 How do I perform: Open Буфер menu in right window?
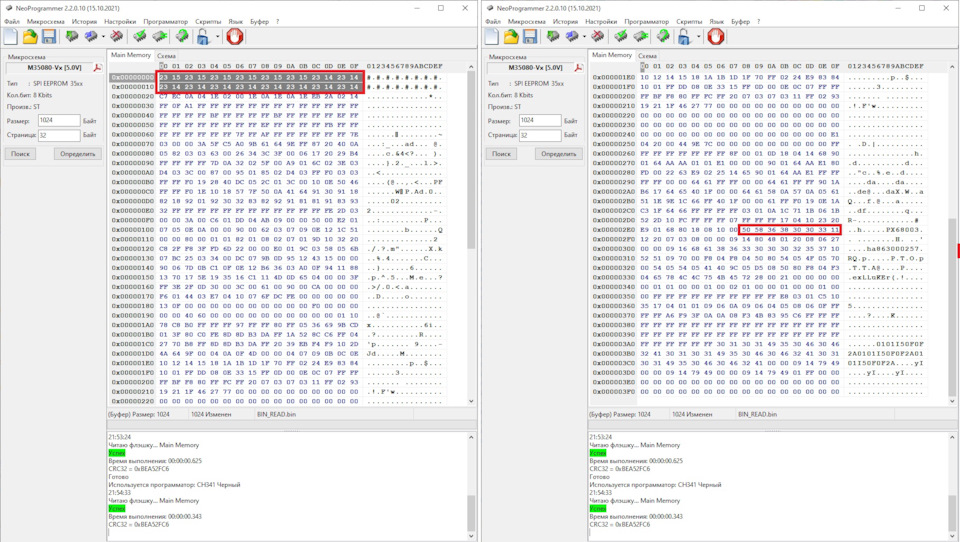tap(740, 21)
